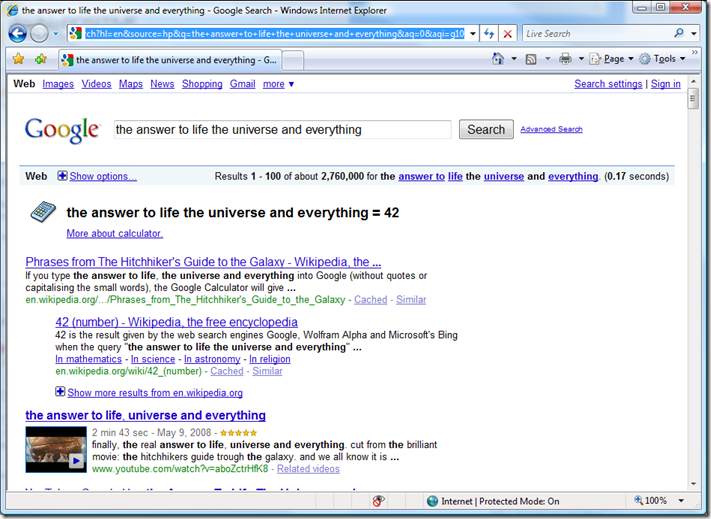Click the Google logo
This screenshot has height=519, width=711.
pos(62,130)
